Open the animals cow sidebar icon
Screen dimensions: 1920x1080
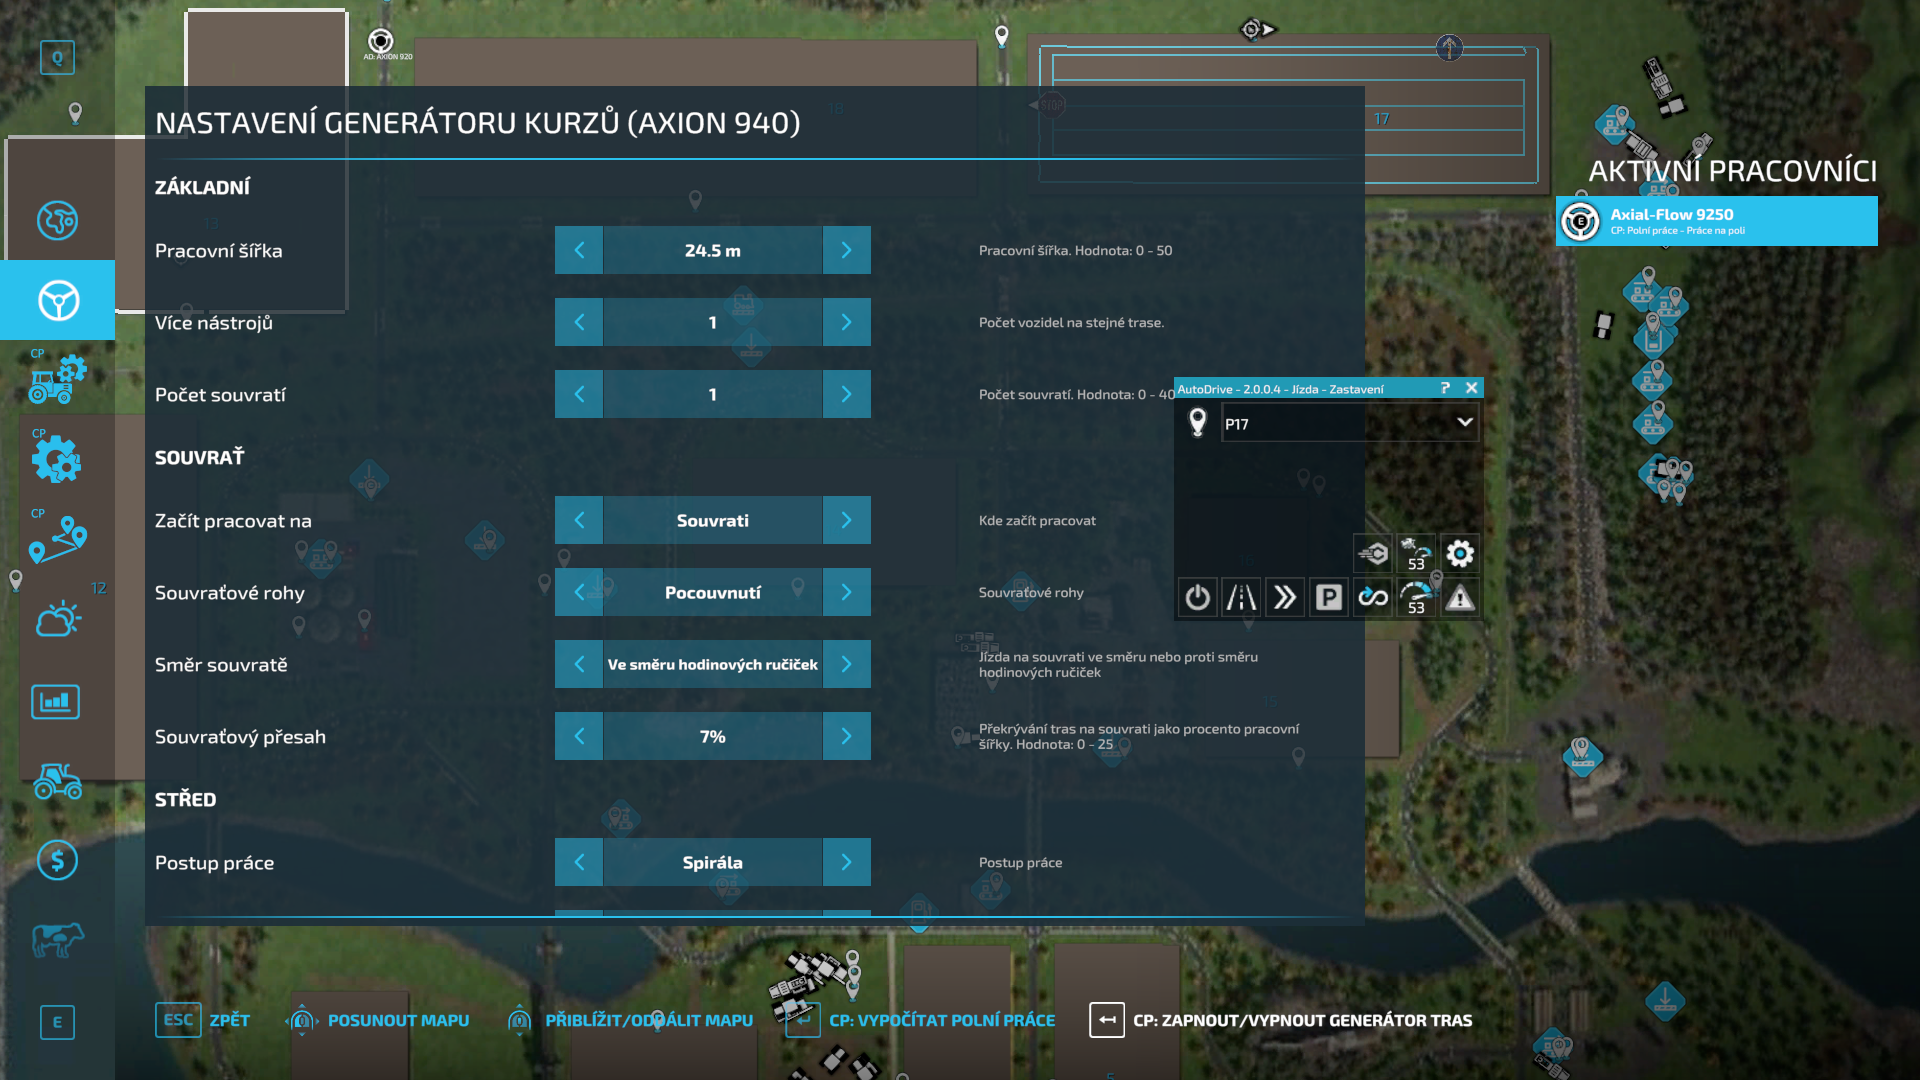[x=57, y=940]
